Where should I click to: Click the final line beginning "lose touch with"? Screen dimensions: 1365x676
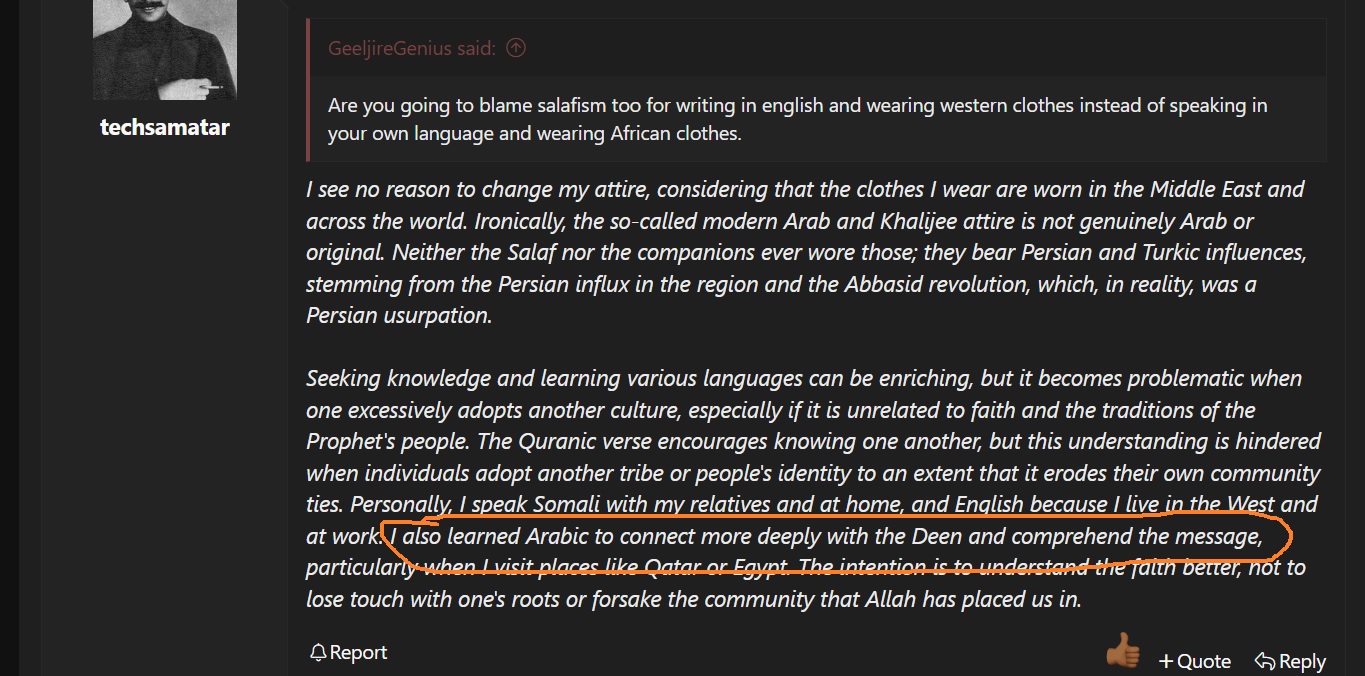694,600
